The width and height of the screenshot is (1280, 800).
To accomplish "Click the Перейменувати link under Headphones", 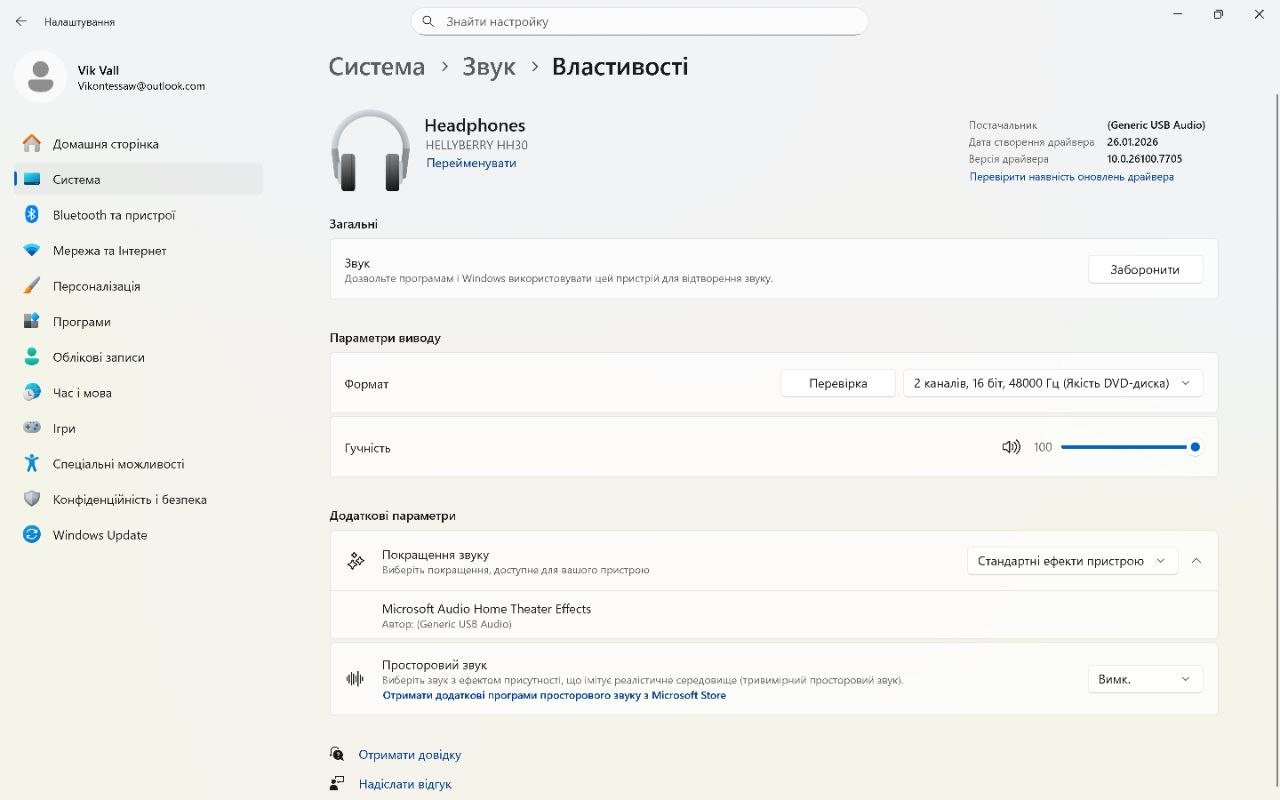I will click(471, 163).
